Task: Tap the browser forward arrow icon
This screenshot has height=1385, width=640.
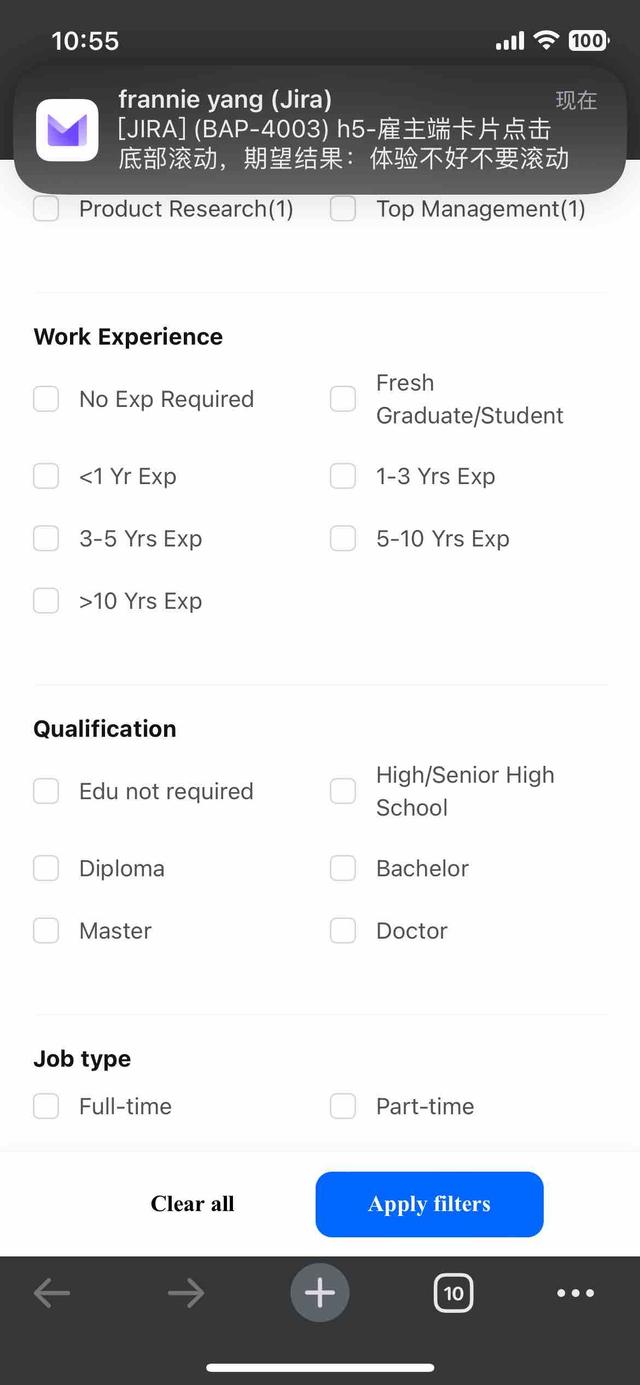Action: 186,1293
